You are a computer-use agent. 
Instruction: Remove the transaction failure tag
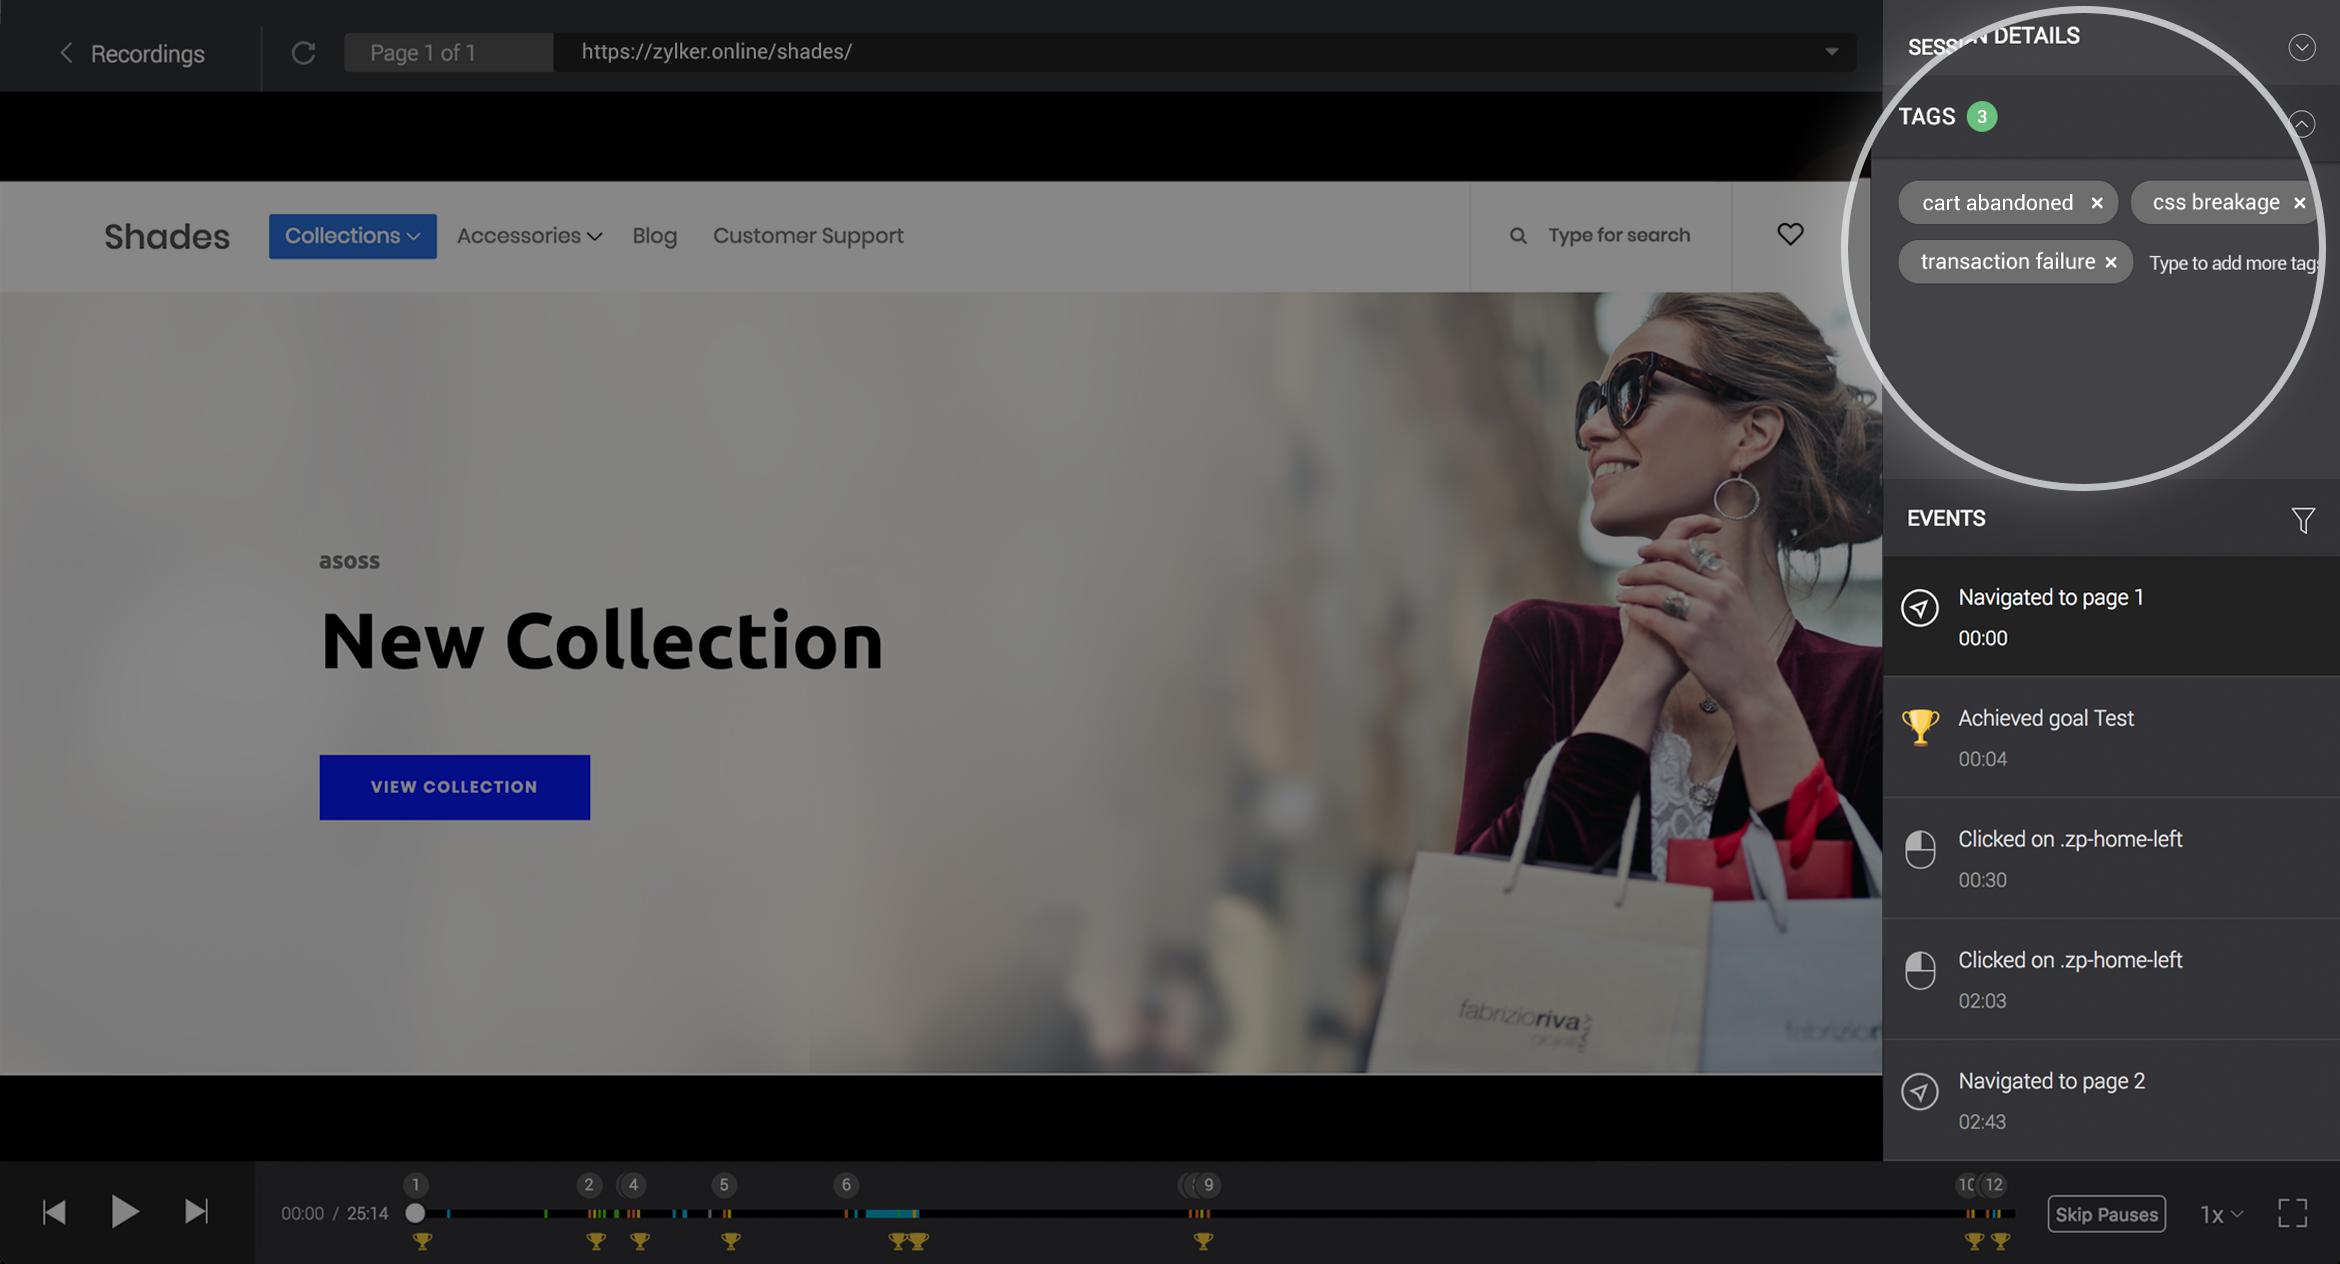point(2111,260)
